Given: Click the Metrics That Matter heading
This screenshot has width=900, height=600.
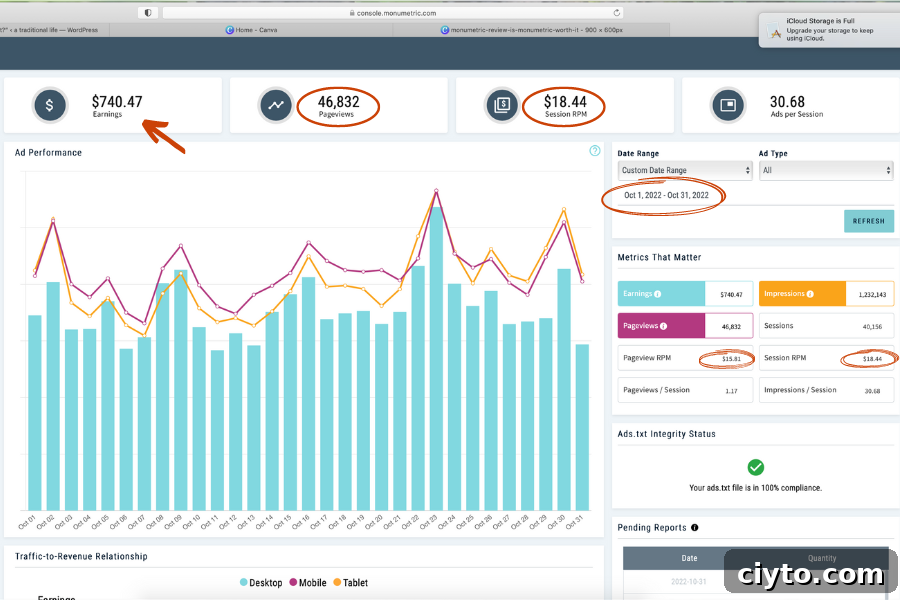Looking at the screenshot, I should pyautogui.click(x=659, y=257).
